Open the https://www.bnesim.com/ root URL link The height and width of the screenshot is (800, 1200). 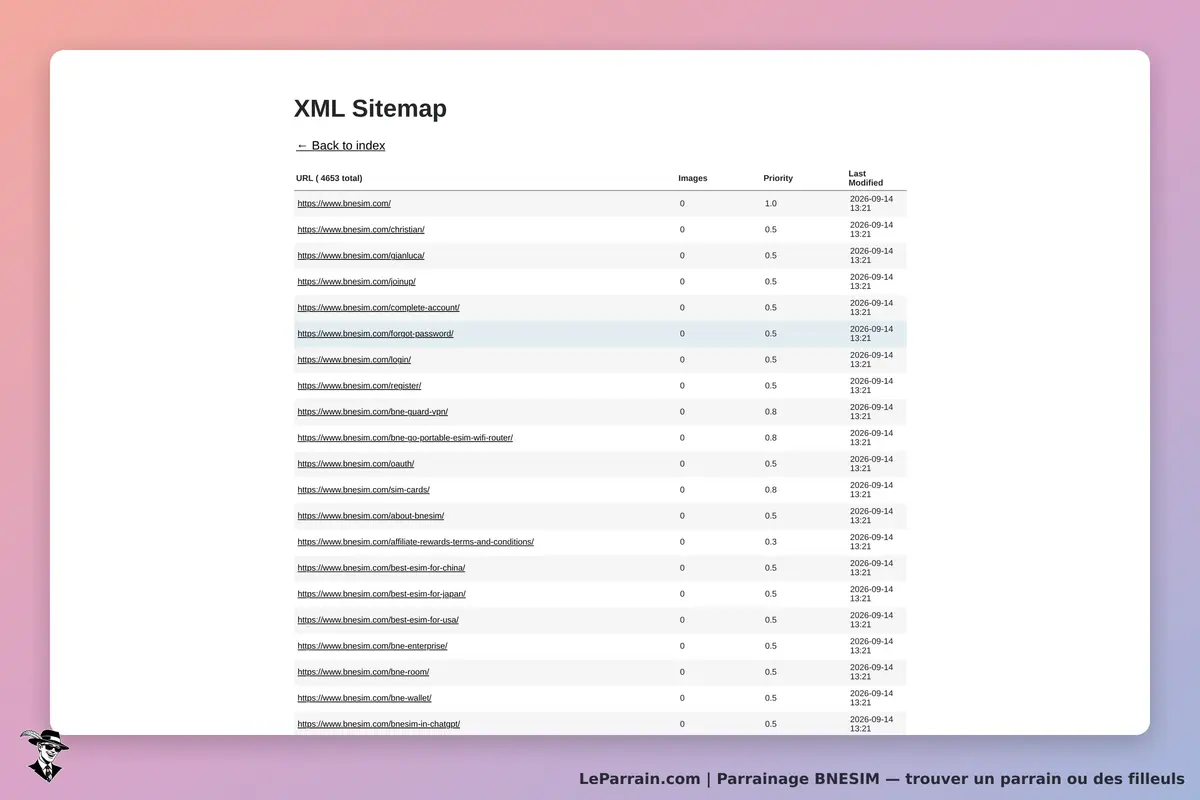(x=344, y=204)
